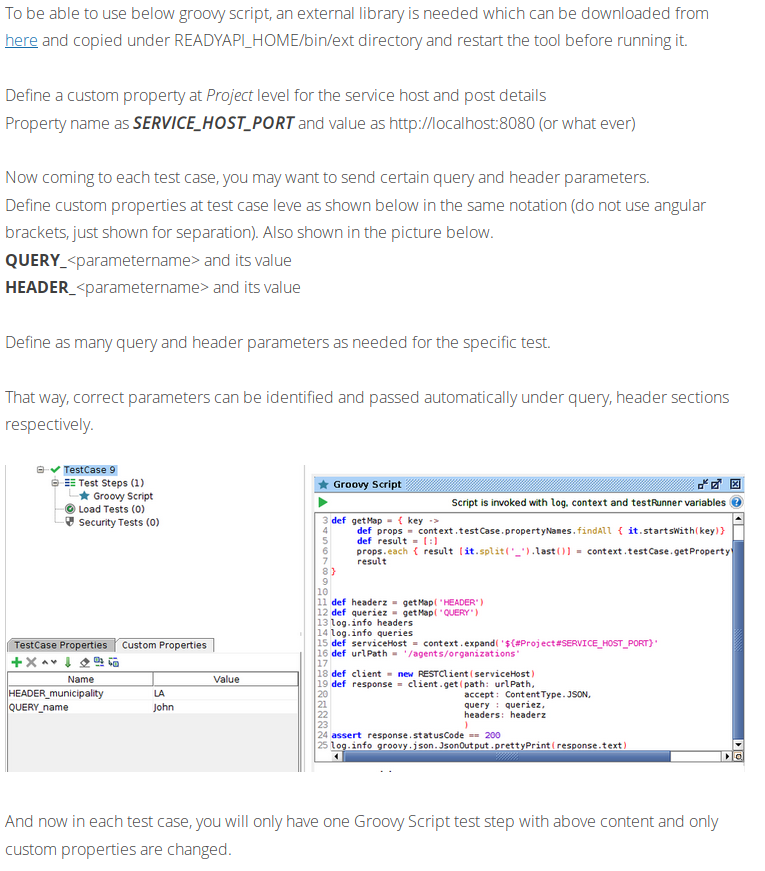This screenshot has height=871, width=765.
Task: Move property down with down chevron
Action: coord(54,662)
